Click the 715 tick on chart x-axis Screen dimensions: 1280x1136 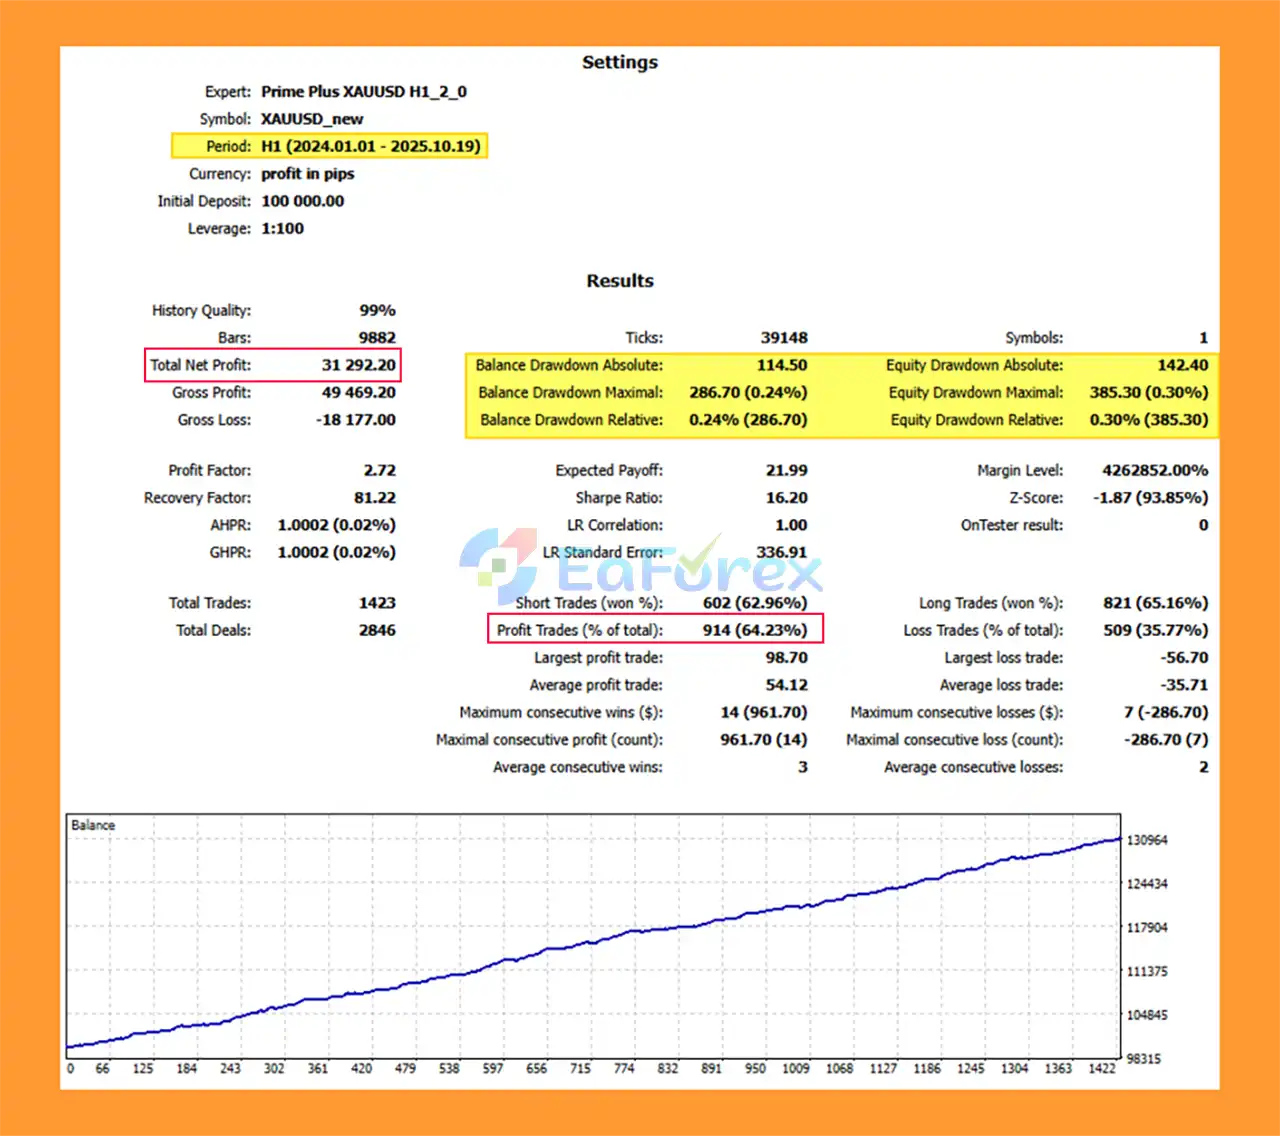pyautogui.click(x=580, y=1068)
